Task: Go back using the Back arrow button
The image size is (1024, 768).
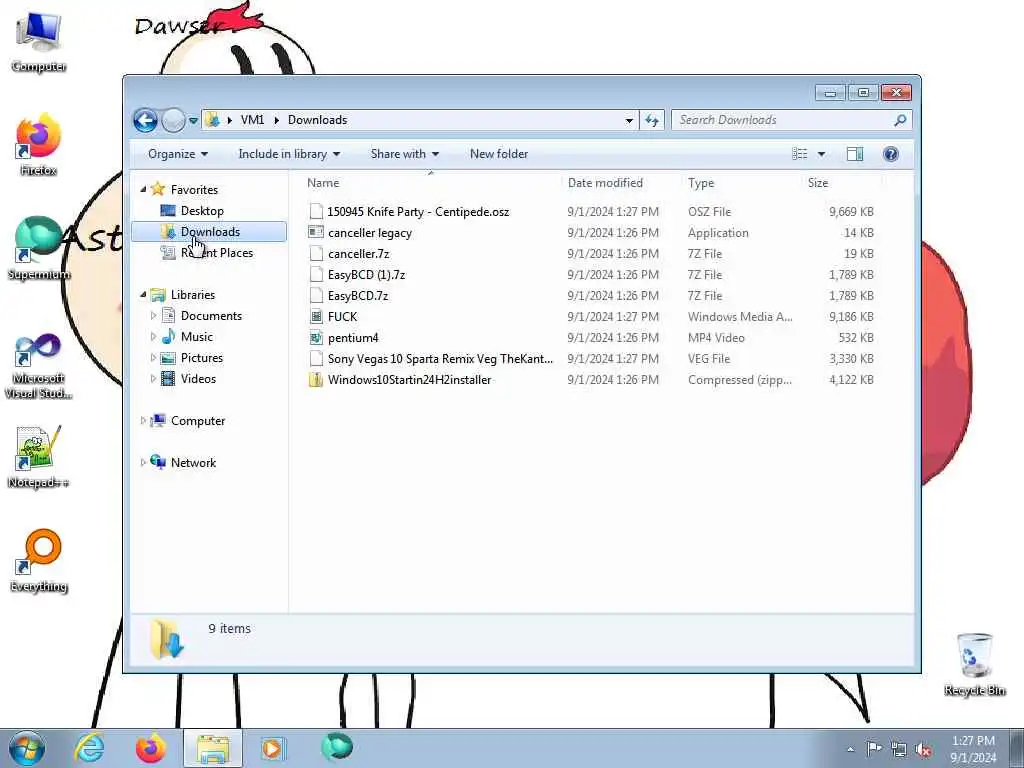Action: [145, 120]
